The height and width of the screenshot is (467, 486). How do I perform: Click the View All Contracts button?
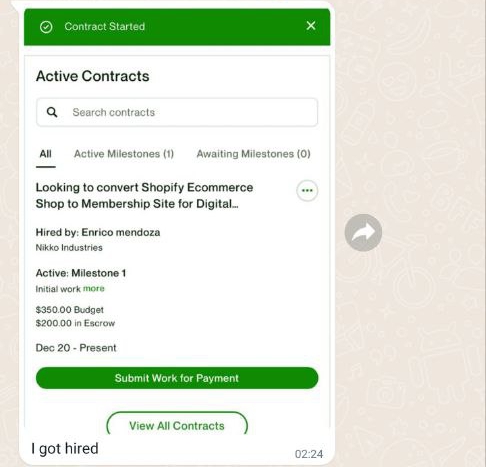(x=177, y=426)
